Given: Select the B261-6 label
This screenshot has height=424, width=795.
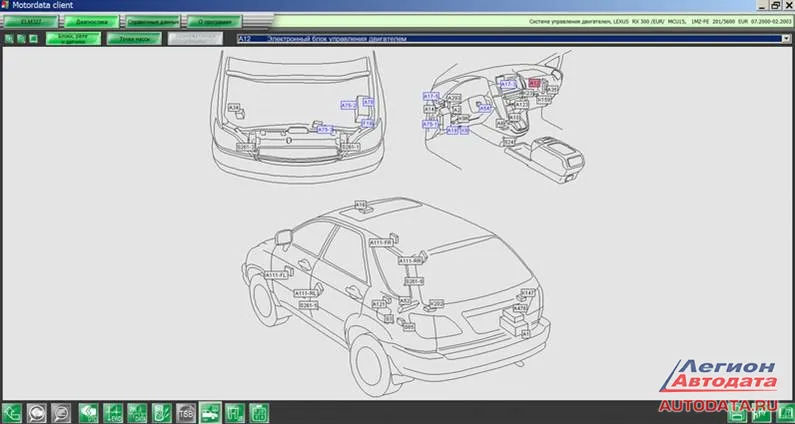Looking at the screenshot, I should (414, 281).
